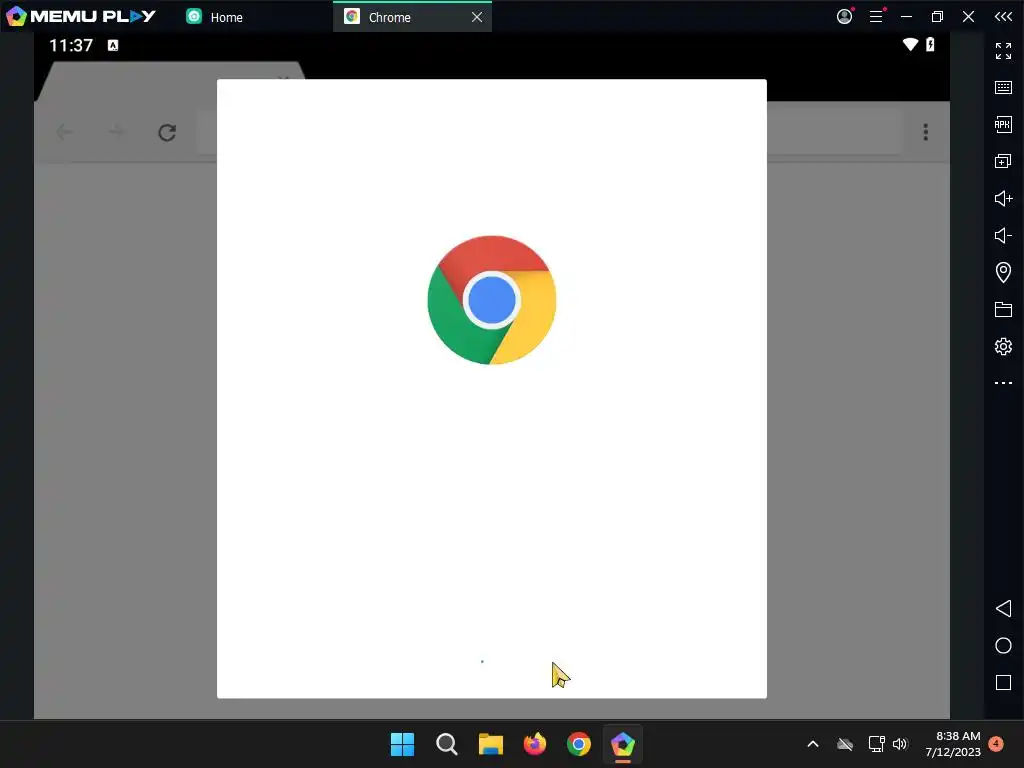Viewport: 1024px width, 768px height.
Task: Close the Chrome tab in MEmu
Action: pyautogui.click(x=477, y=17)
